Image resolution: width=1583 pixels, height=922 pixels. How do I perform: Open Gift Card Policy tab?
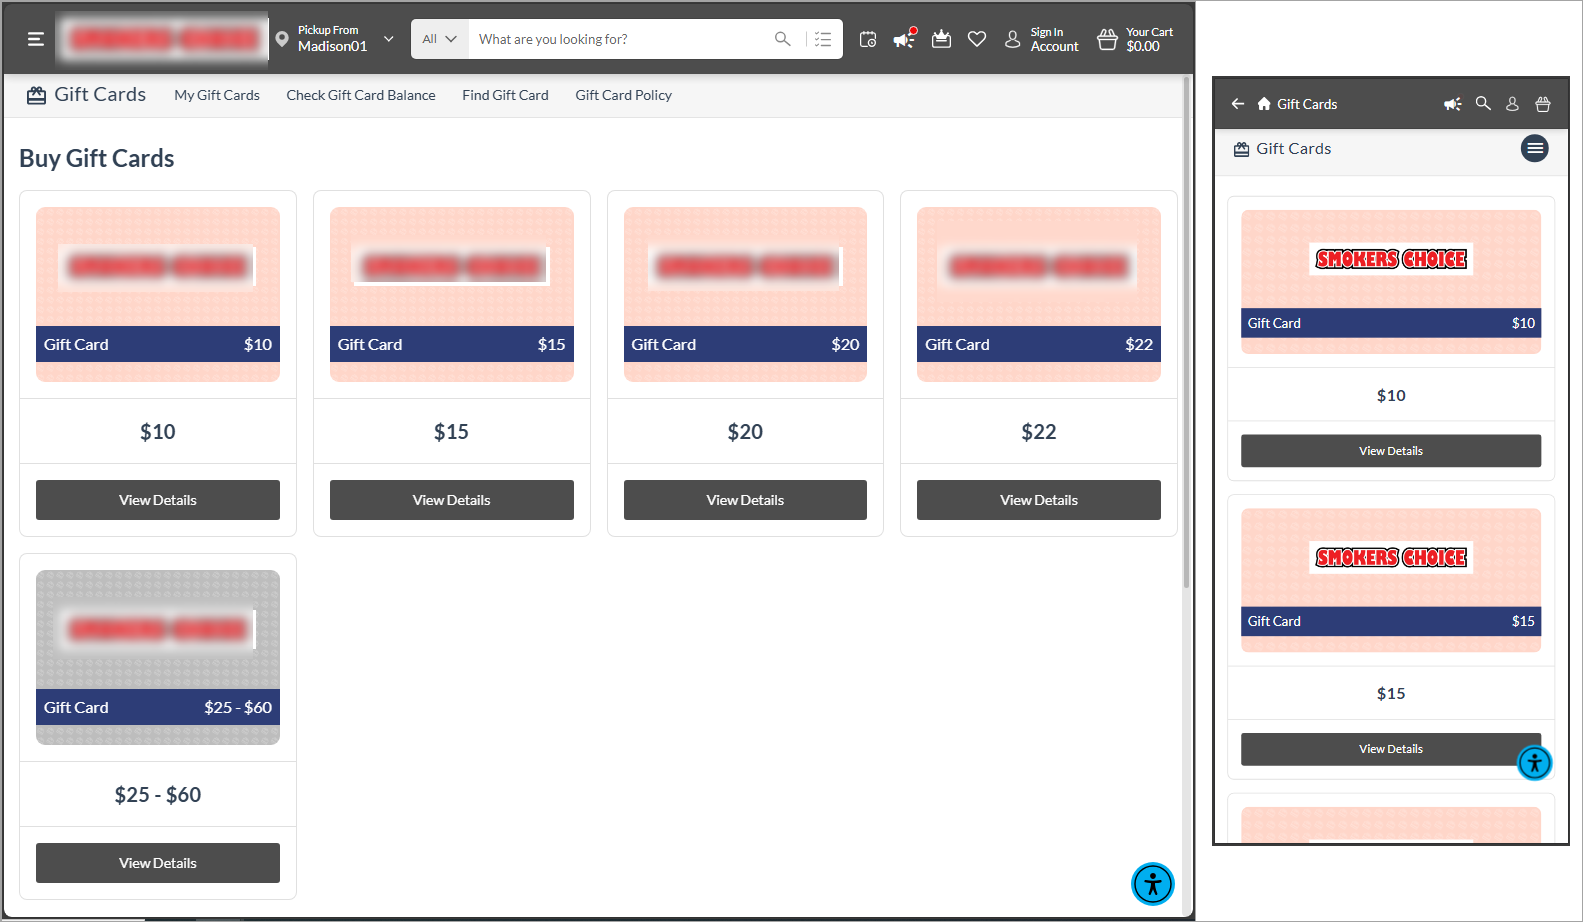click(x=623, y=95)
